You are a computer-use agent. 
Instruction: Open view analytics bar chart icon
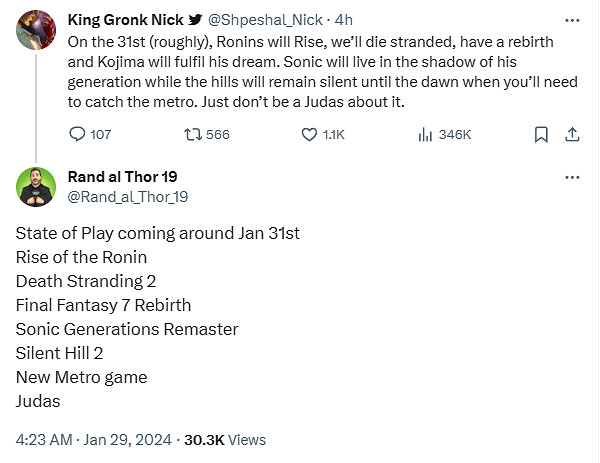point(424,134)
